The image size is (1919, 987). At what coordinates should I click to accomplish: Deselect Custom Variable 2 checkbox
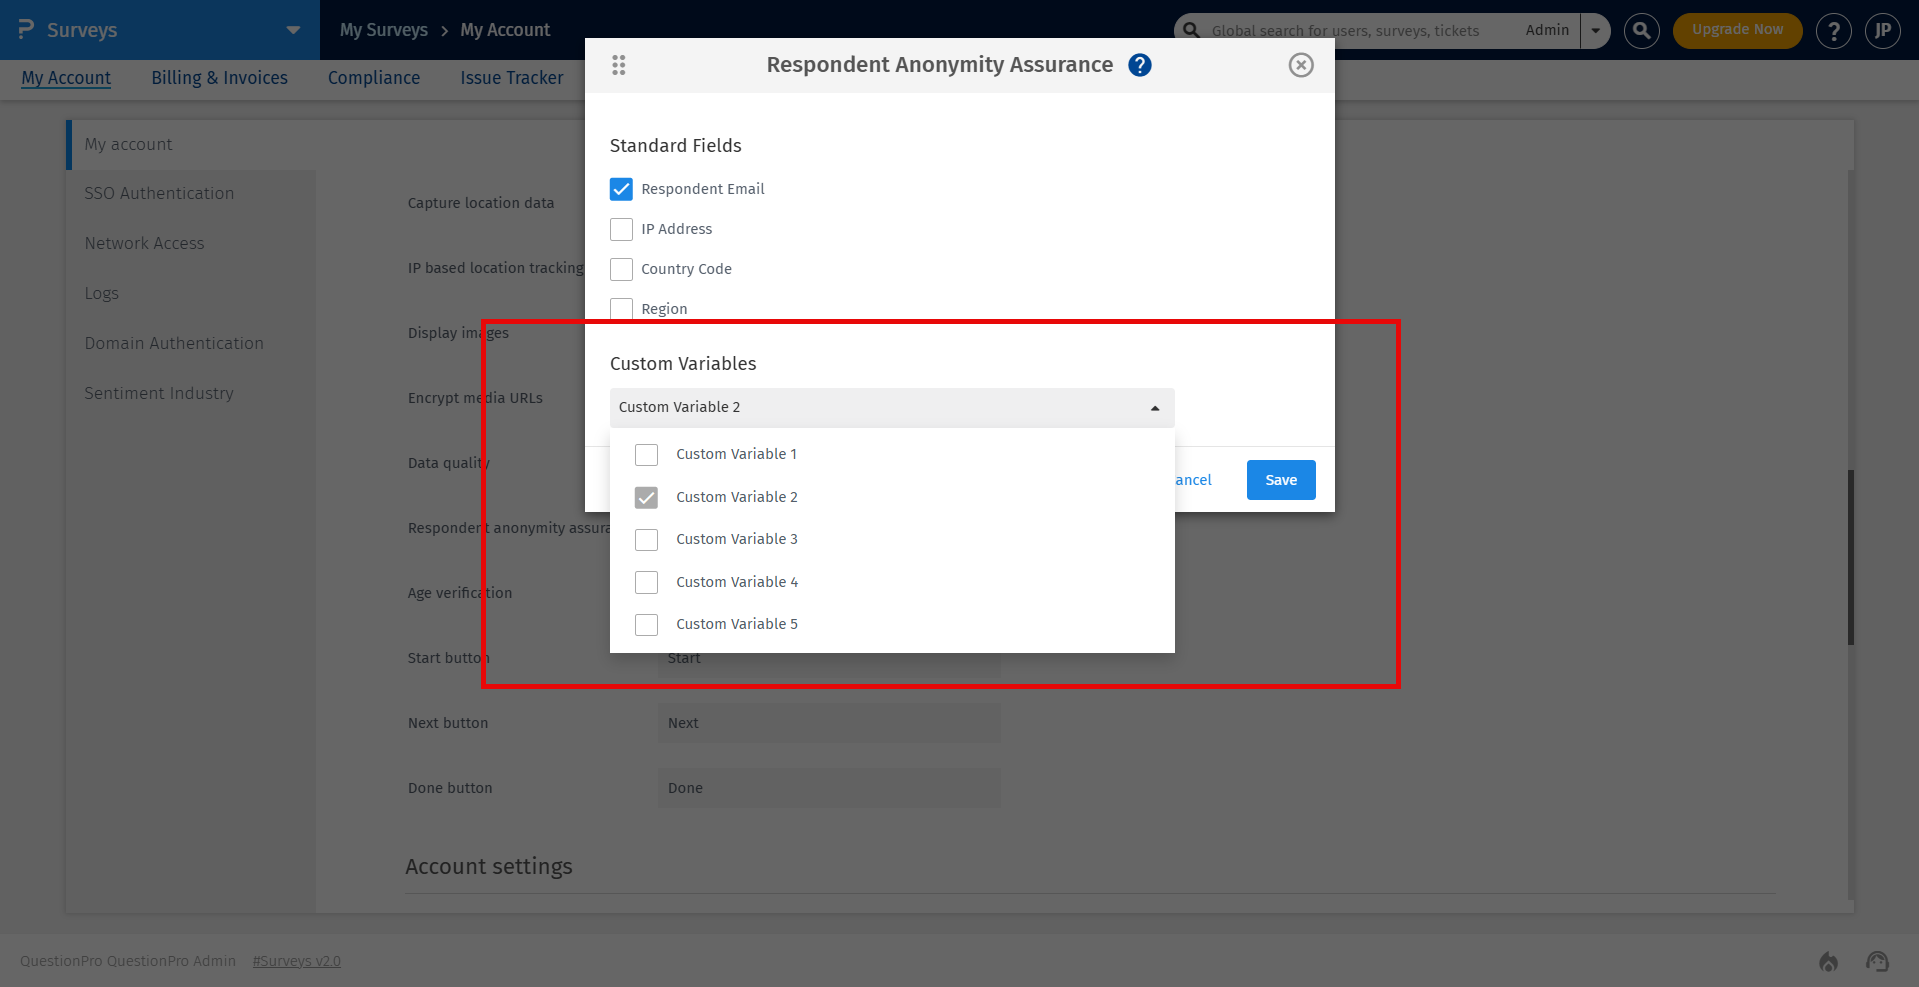coord(647,497)
